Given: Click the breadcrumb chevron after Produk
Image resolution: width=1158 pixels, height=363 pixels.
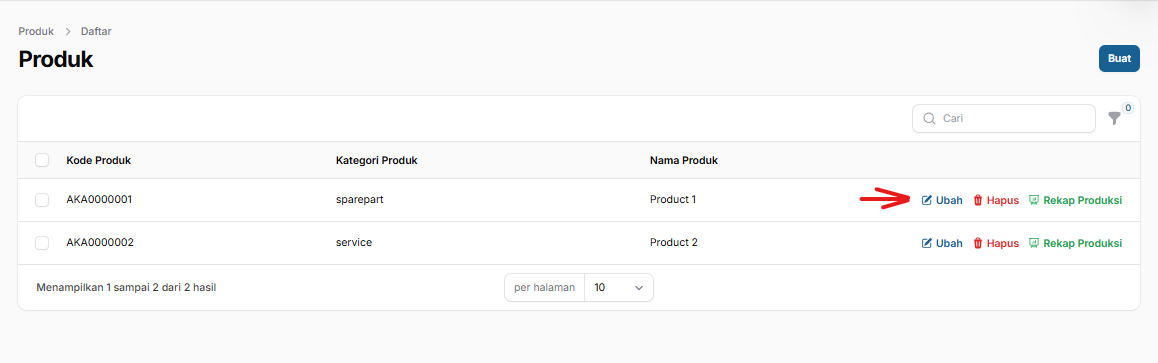Looking at the screenshot, I should pyautogui.click(x=67, y=32).
